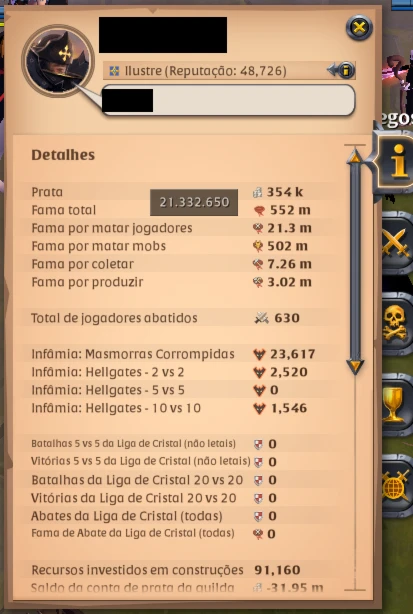Open the crossed swords PvP tab
Screen dimensions: 413x614
pyautogui.click(x=397, y=243)
